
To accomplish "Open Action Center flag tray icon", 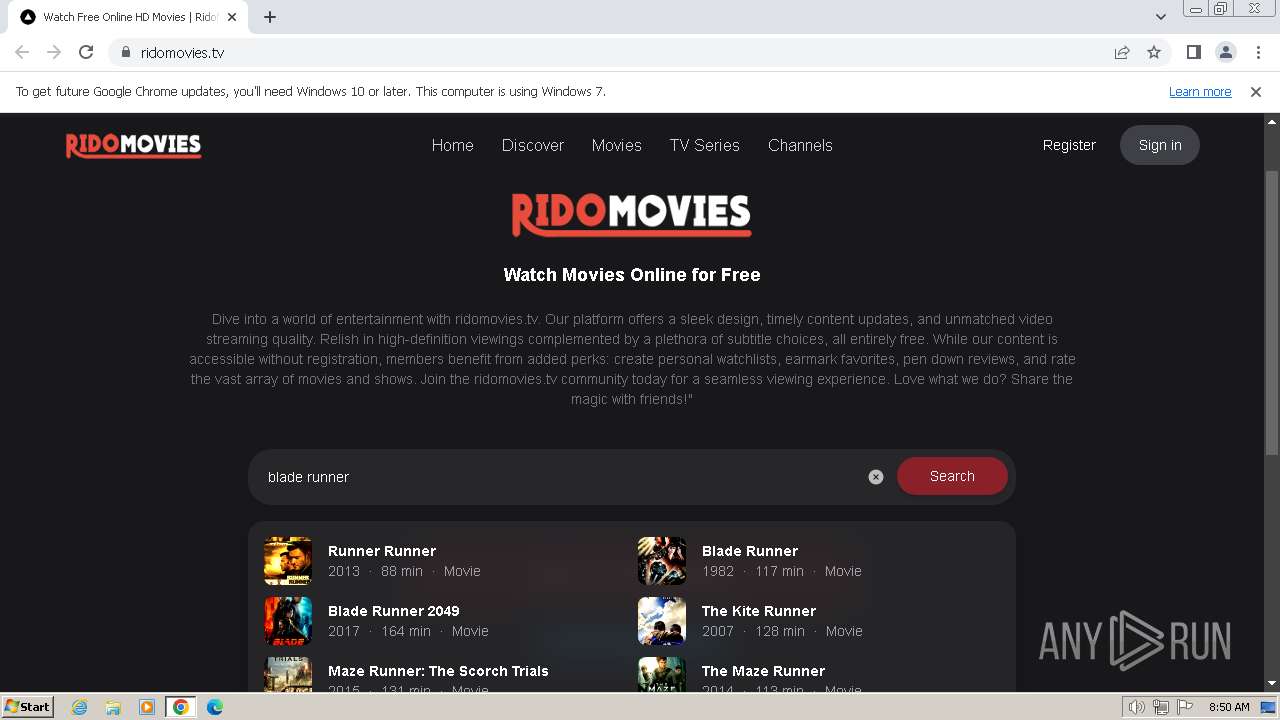I will coord(1184,707).
